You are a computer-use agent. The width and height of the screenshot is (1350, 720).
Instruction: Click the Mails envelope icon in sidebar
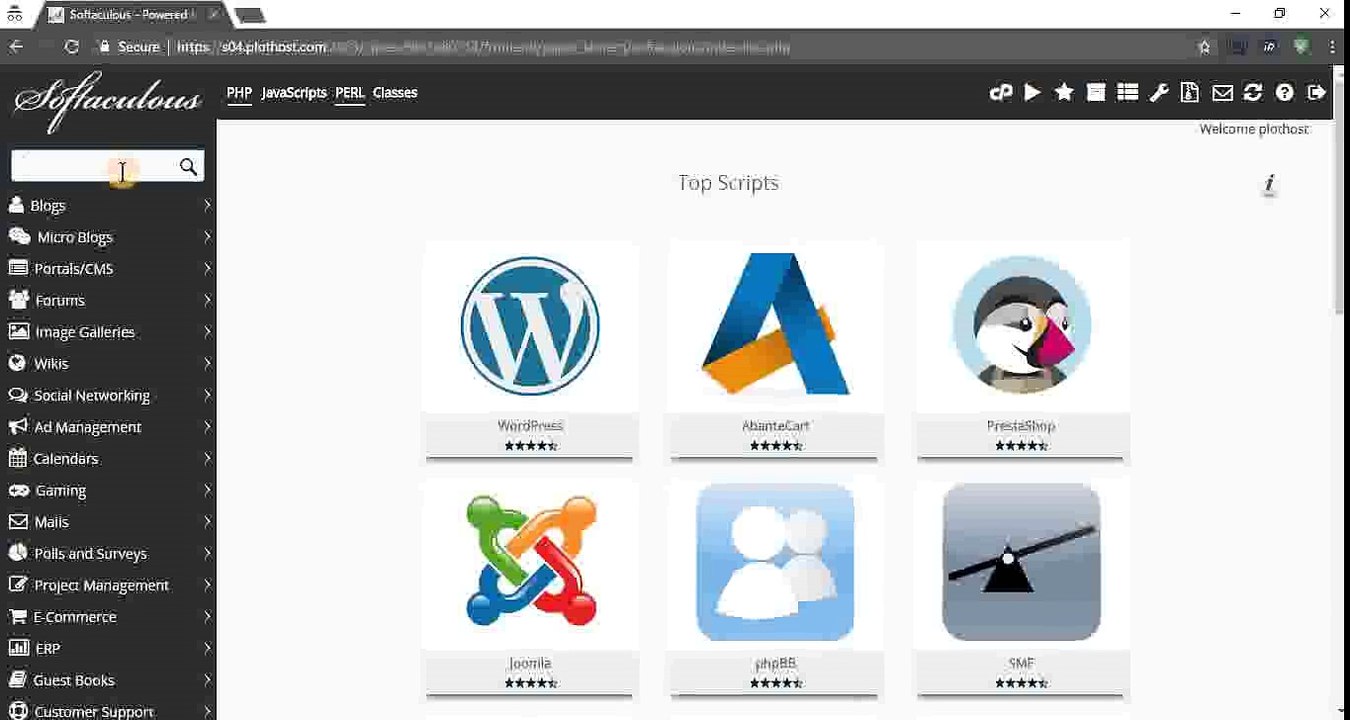[x=18, y=522]
